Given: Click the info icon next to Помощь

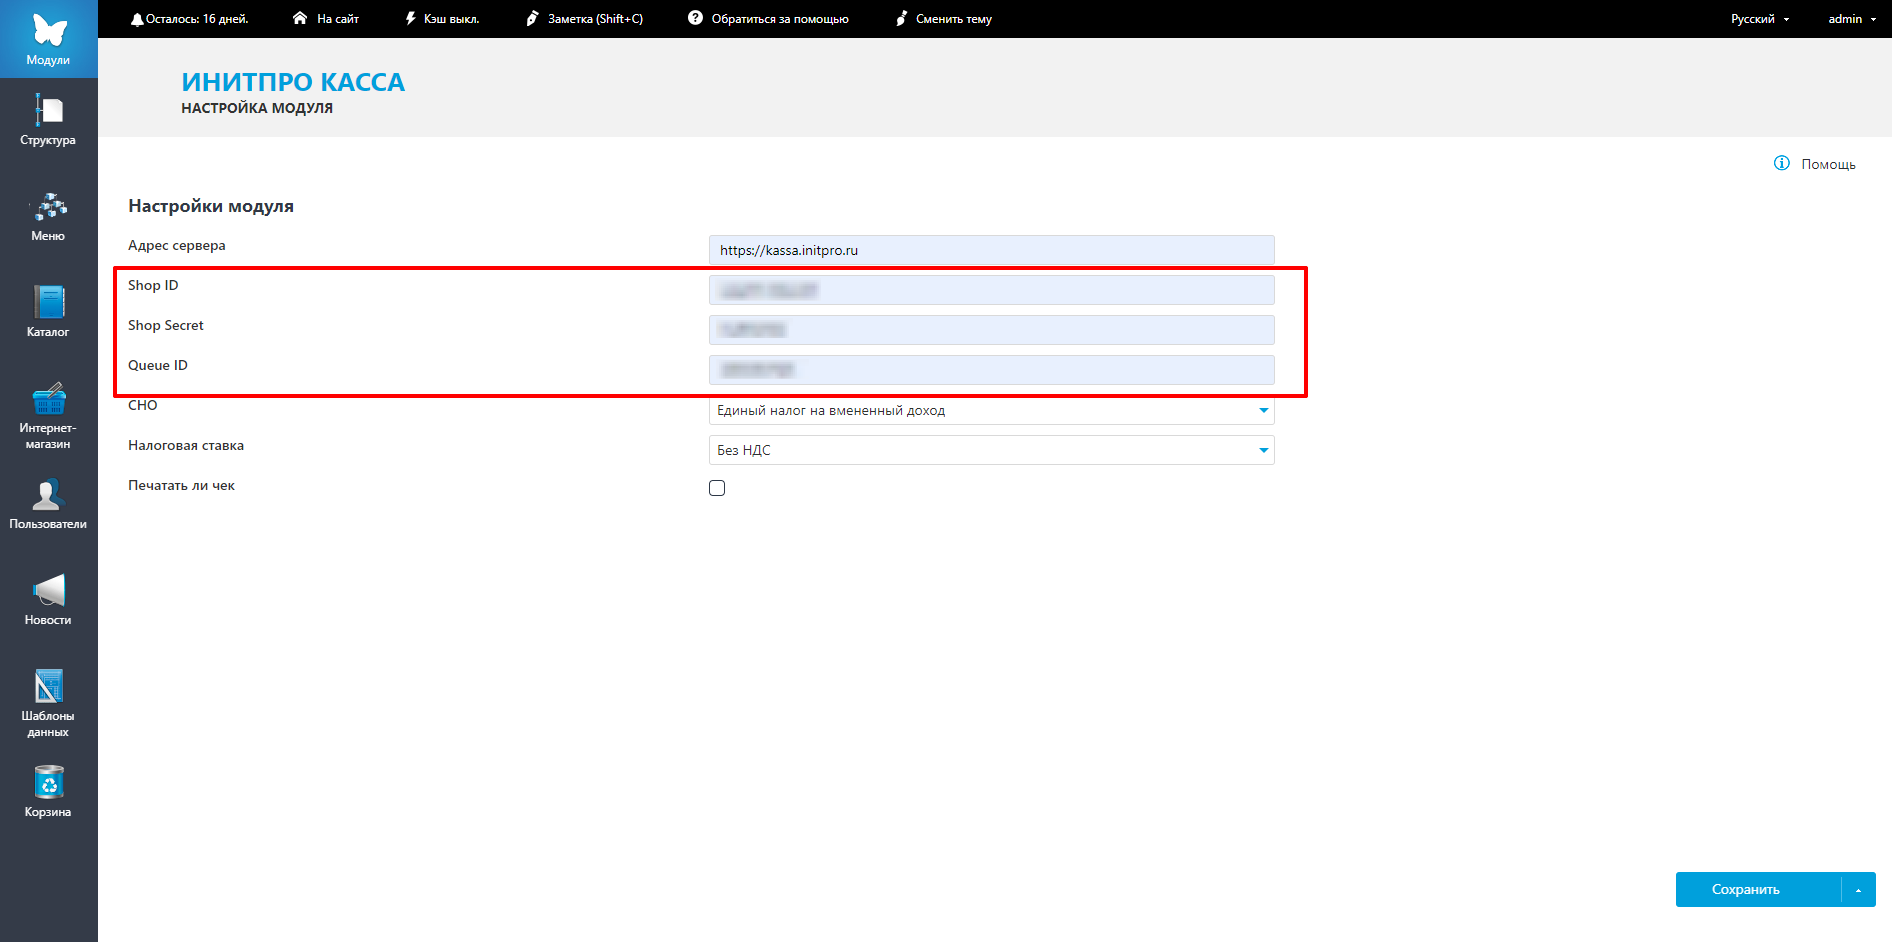Looking at the screenshot, I should point(1782,163).
